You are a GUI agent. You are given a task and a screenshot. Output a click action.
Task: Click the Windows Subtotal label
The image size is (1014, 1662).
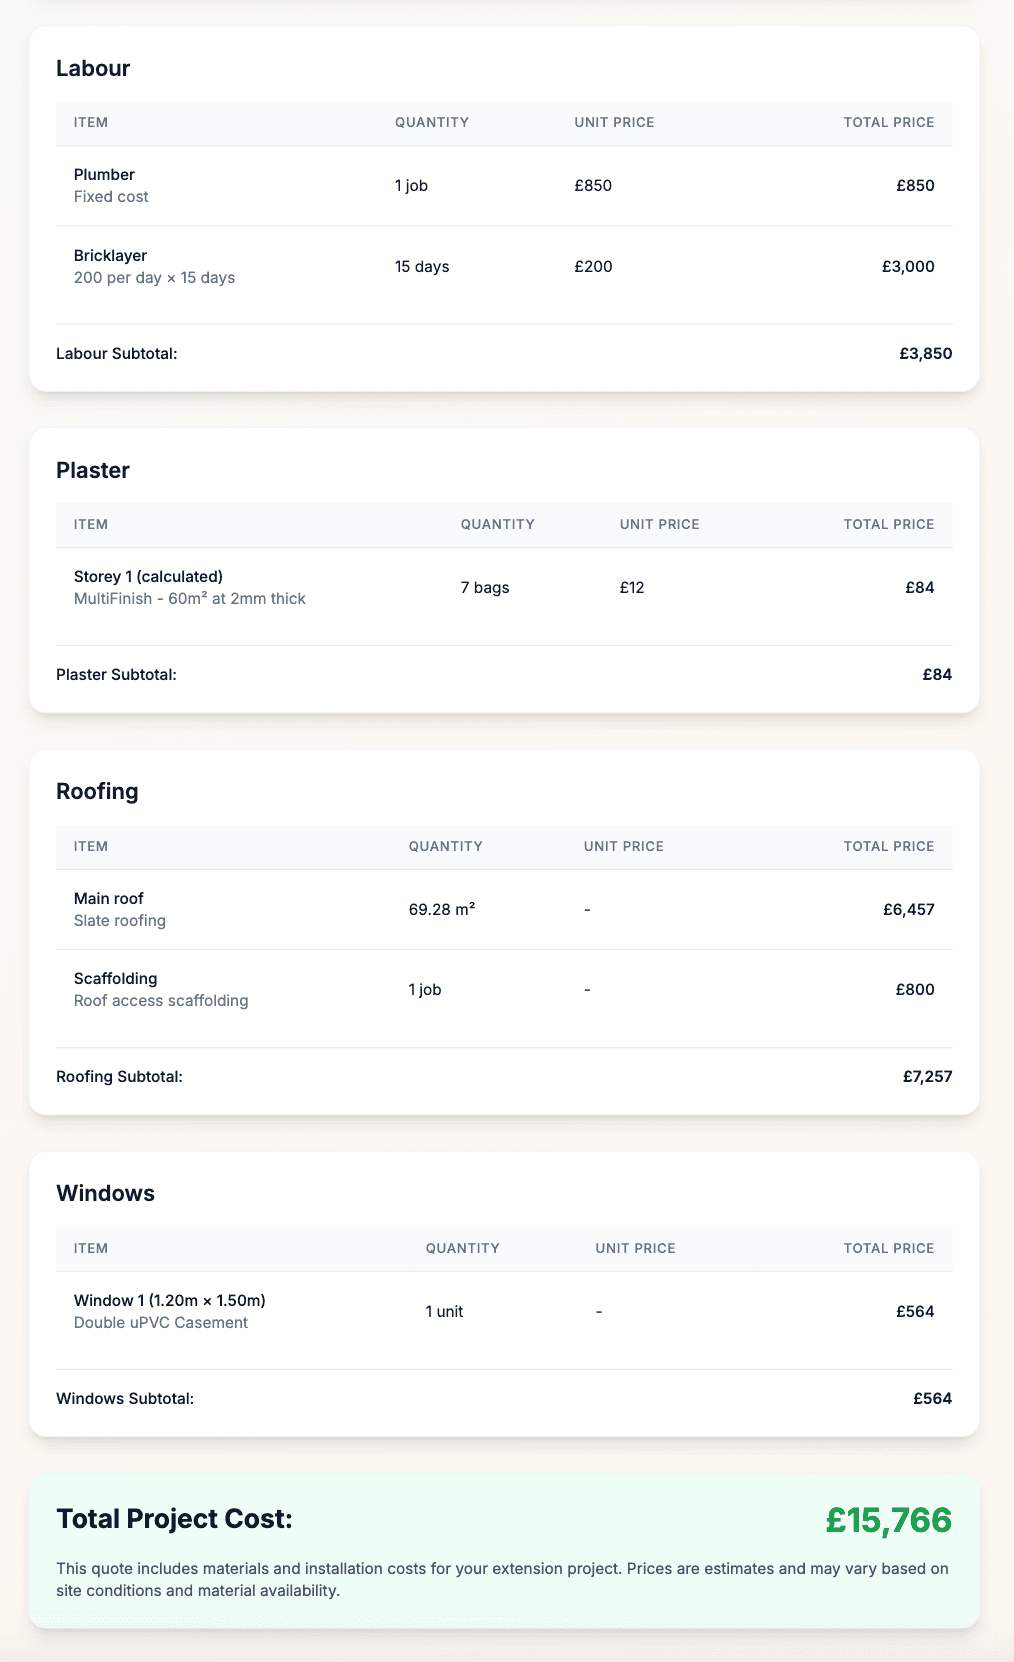pos(125,1398)
